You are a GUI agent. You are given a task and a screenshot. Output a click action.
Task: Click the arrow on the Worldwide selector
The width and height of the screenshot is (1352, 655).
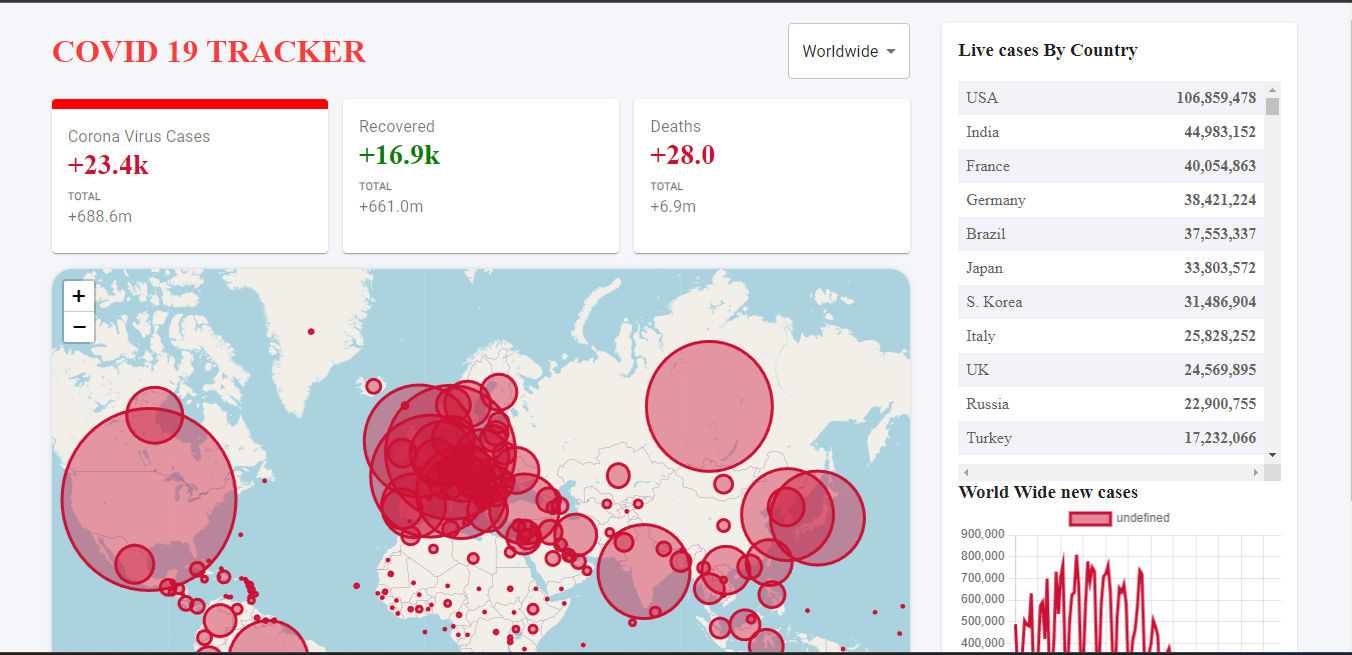pyautogui.click(x=890, y=52)
